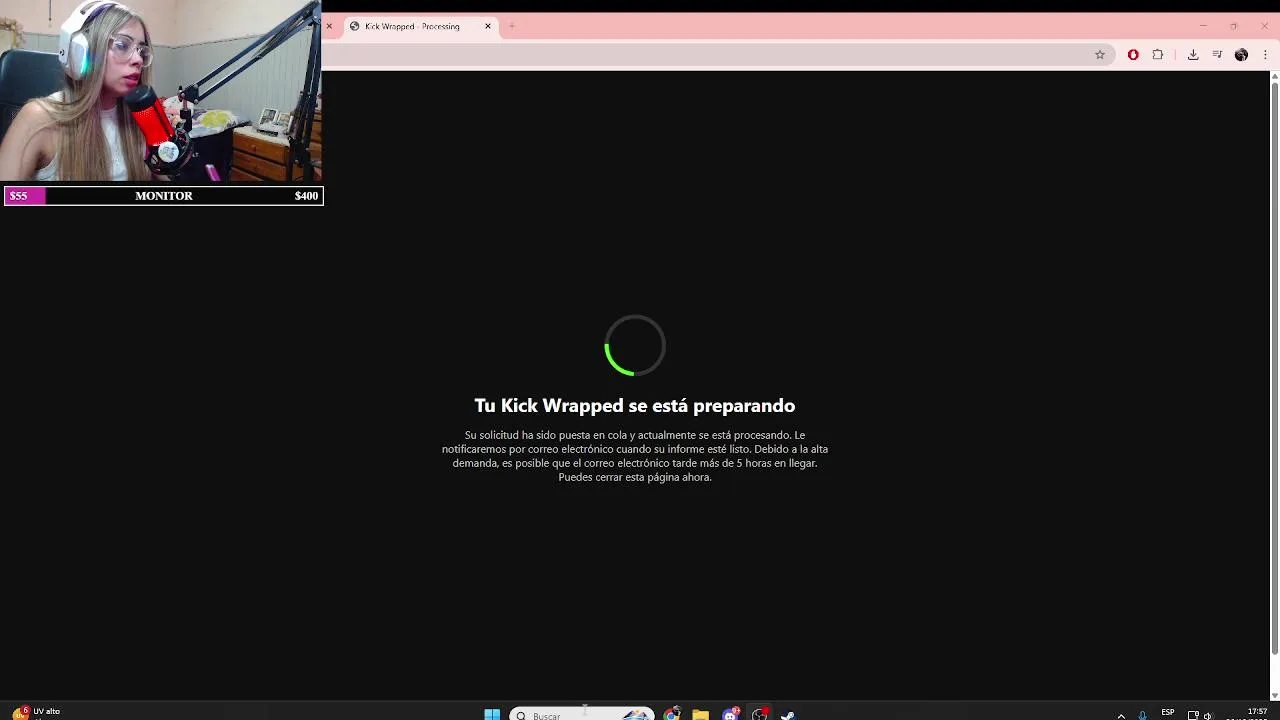Viewport: 1280px width, 720px height.
Task: Bookmark this page with the star icon
Action: (x=1100, y=55)
